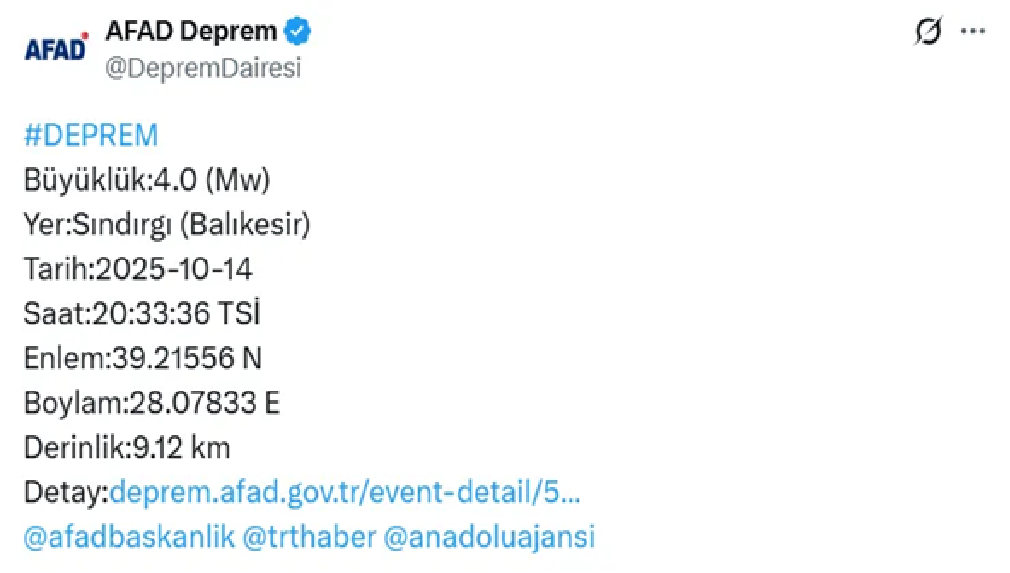Open the #DEPREM hashtag

tap(91, 135)
